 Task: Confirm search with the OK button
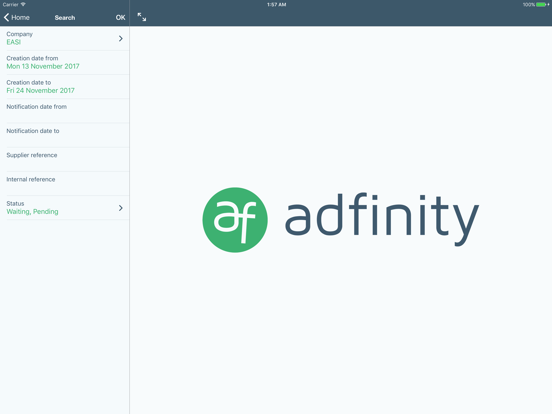point(120,17)
